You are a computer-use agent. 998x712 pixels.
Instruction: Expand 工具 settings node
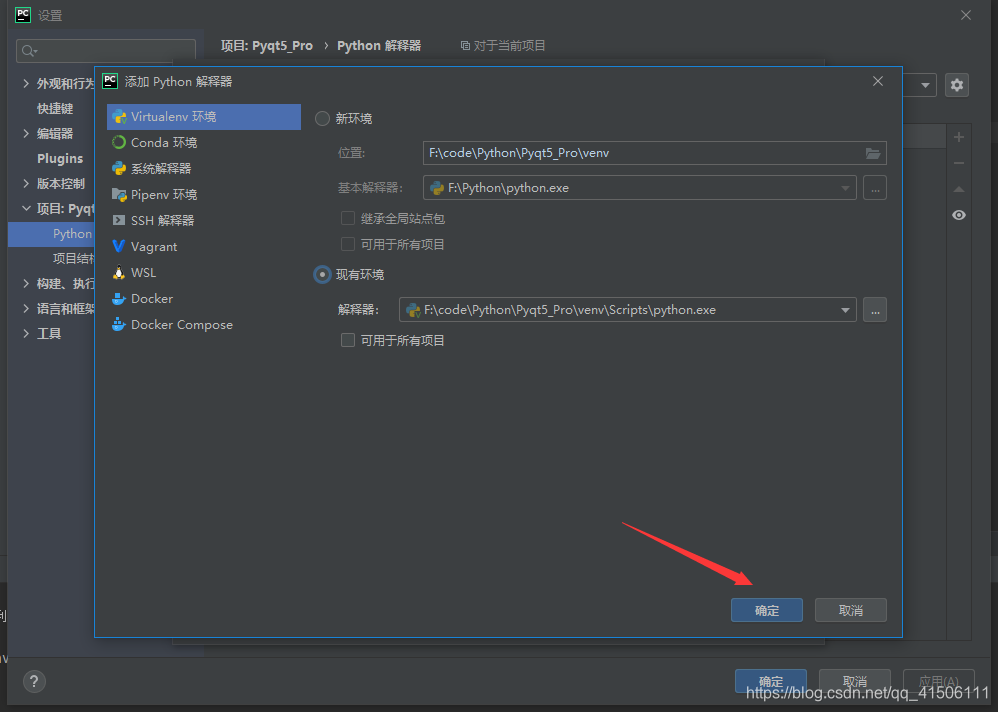coord(26,333)
